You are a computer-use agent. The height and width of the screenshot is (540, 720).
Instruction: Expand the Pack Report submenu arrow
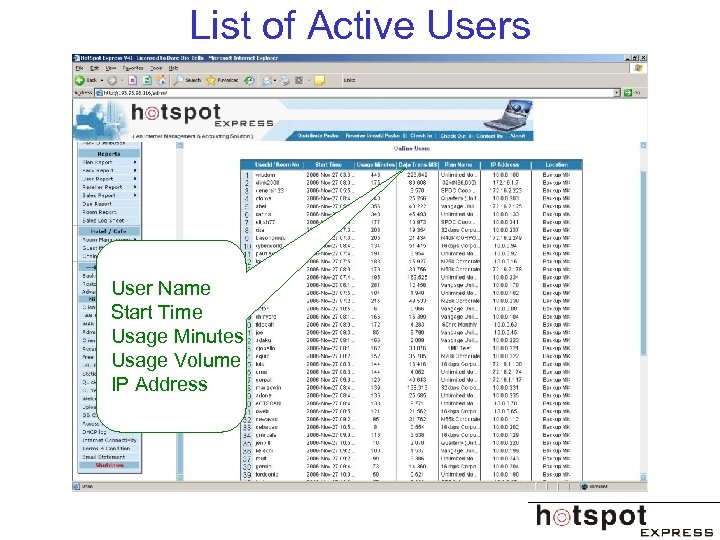[135, 170]
